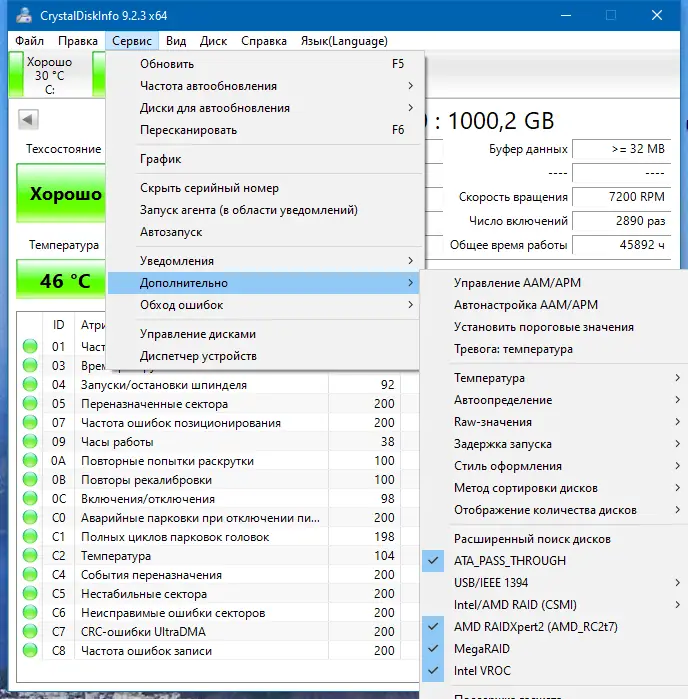688x699 pixels.
Task: Toggle Автозапуск in Сервис menu
Action: 263,232
